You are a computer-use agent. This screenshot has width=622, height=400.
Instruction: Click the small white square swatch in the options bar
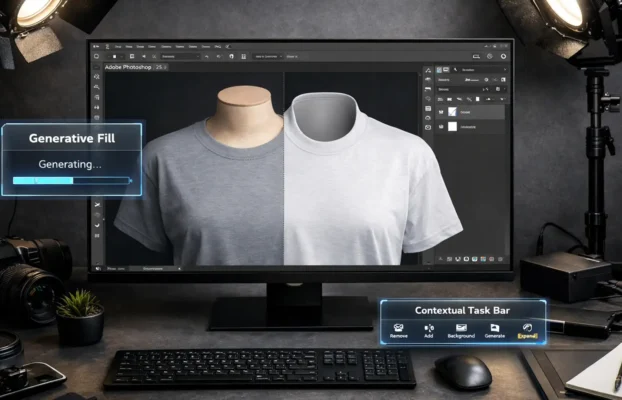pos(115,57)
